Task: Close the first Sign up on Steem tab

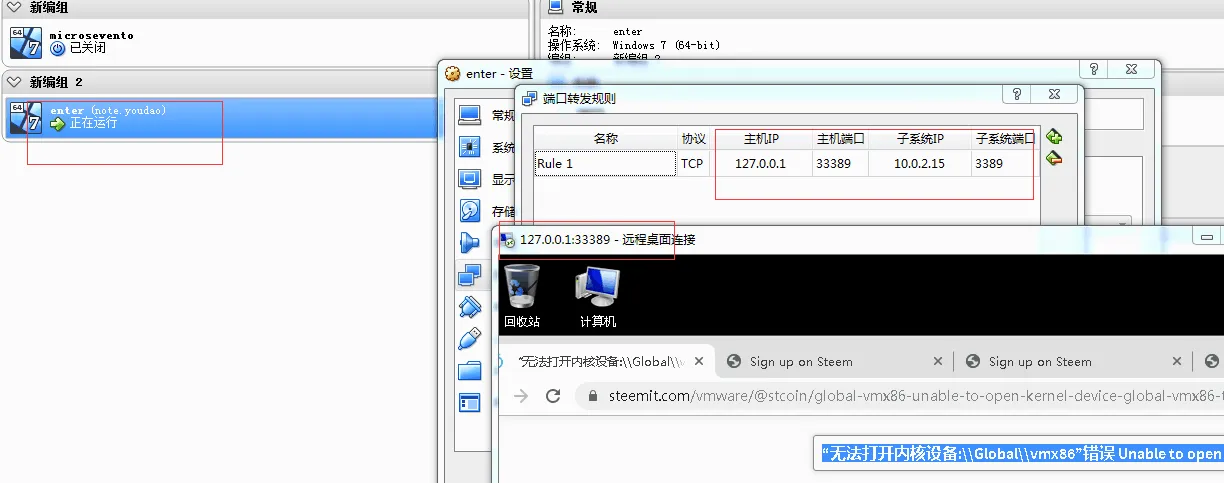Action: pos(938,362)
